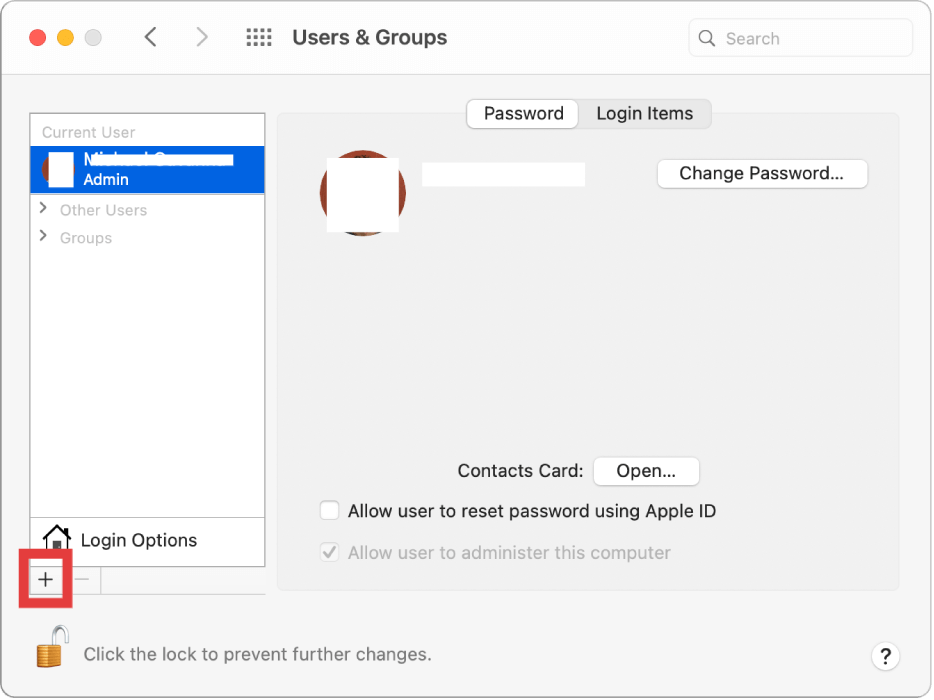
Task: Open the Show All preferences grid icon
Action: (258, 37)
